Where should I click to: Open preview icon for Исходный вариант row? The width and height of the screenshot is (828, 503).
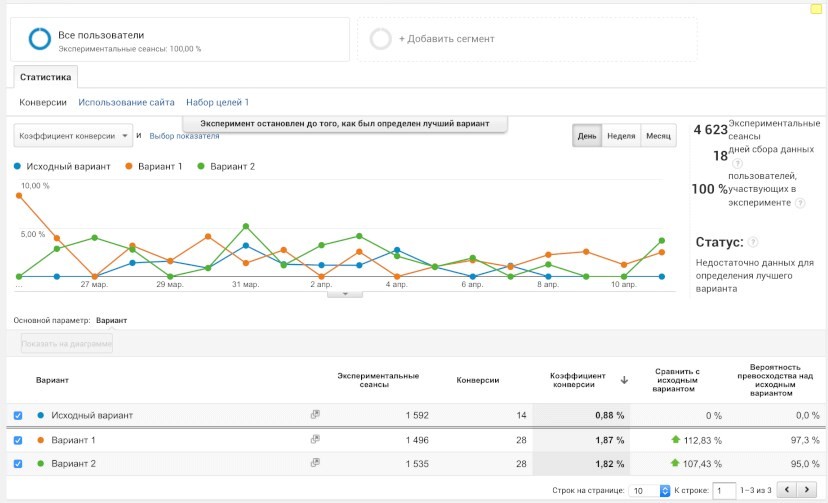tap(315, 414)
